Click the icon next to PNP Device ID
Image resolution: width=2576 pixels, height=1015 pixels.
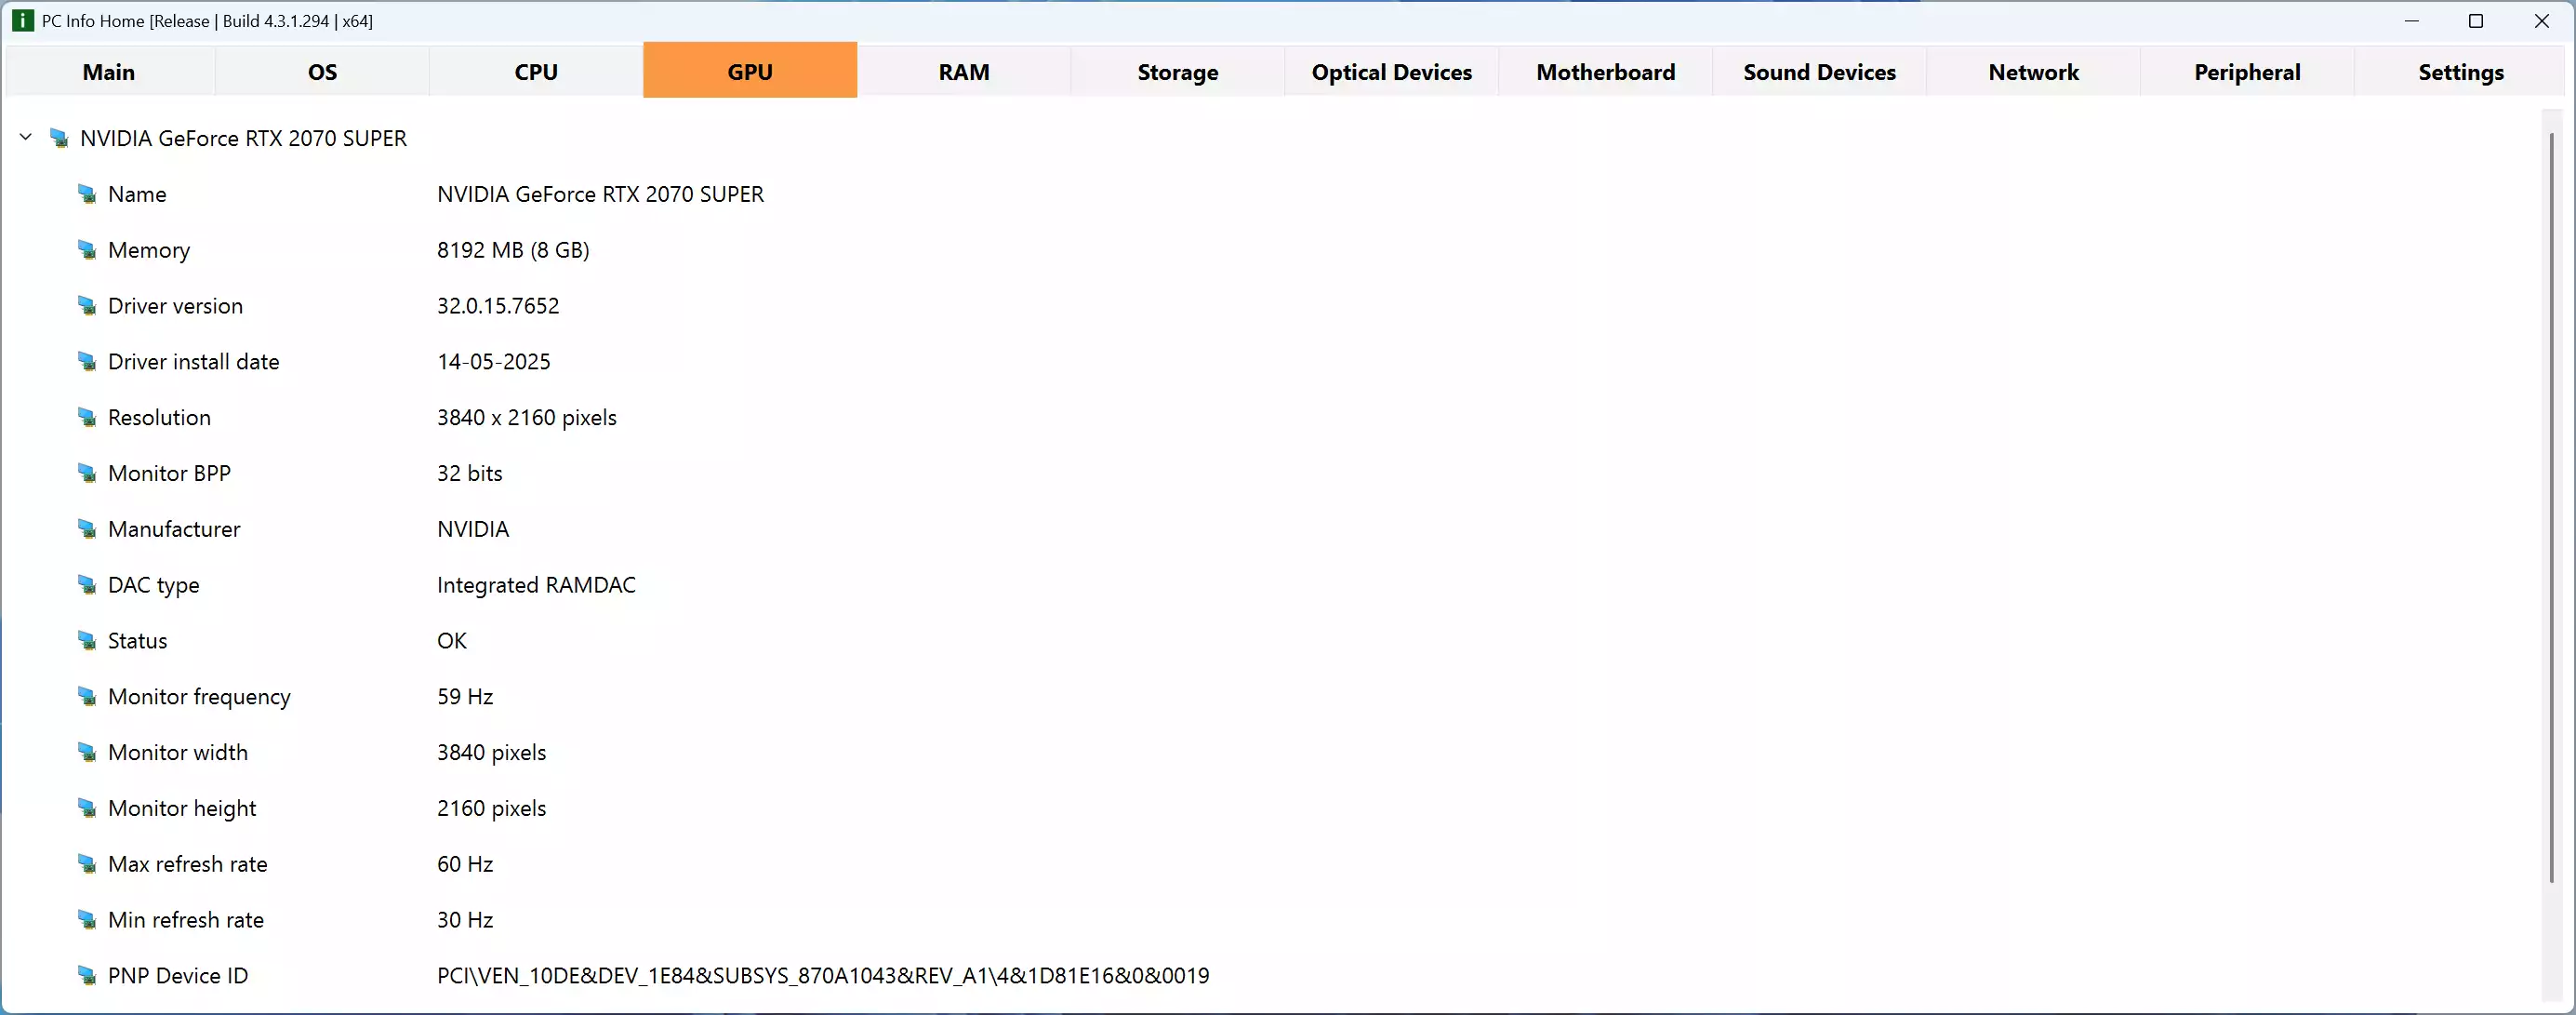pyautogui.click(x=88, y=976)
